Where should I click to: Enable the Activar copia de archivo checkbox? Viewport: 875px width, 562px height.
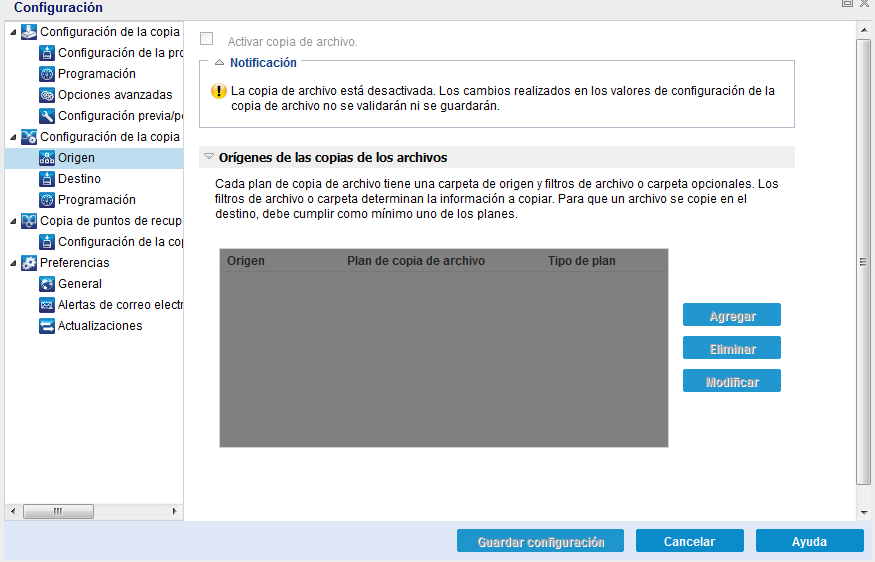pyautogui.click(x=206, y=39)
